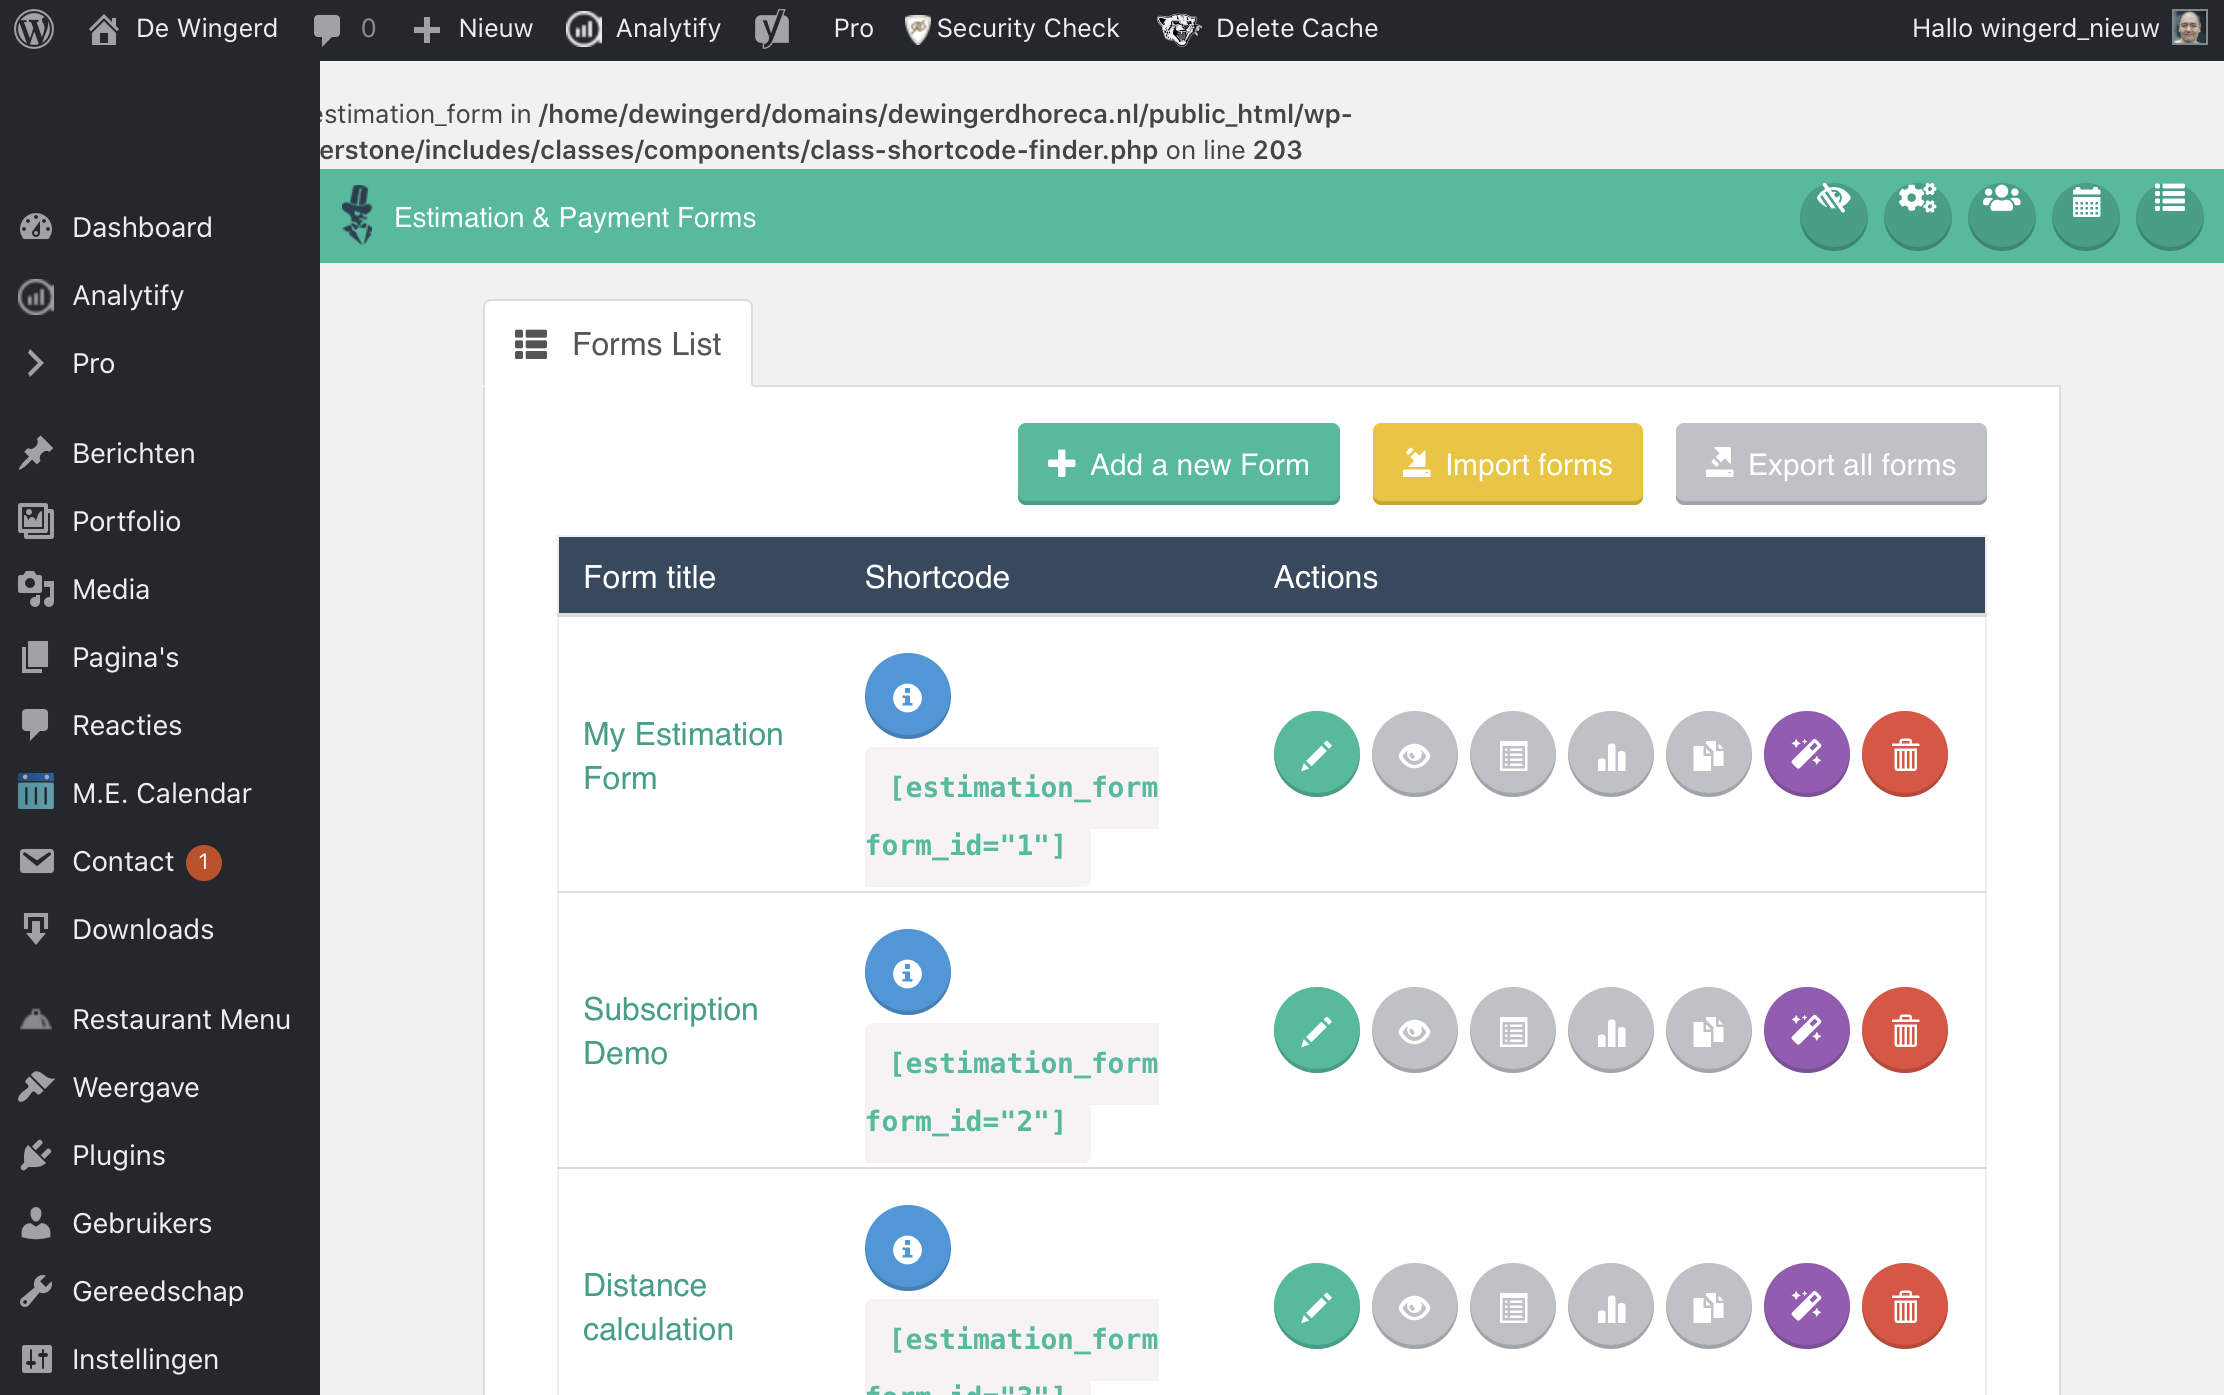Viewport: 2224px width, 1395px height.
Task: Delete the Distance calculation form
Action: tap(1904, 1306)
